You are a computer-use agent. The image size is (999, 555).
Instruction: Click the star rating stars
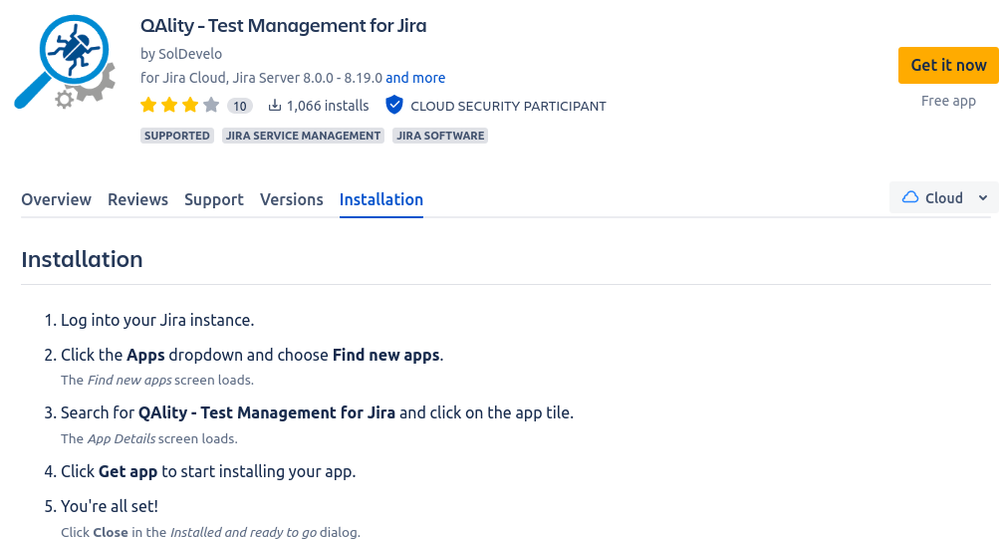tap(180, 105)
